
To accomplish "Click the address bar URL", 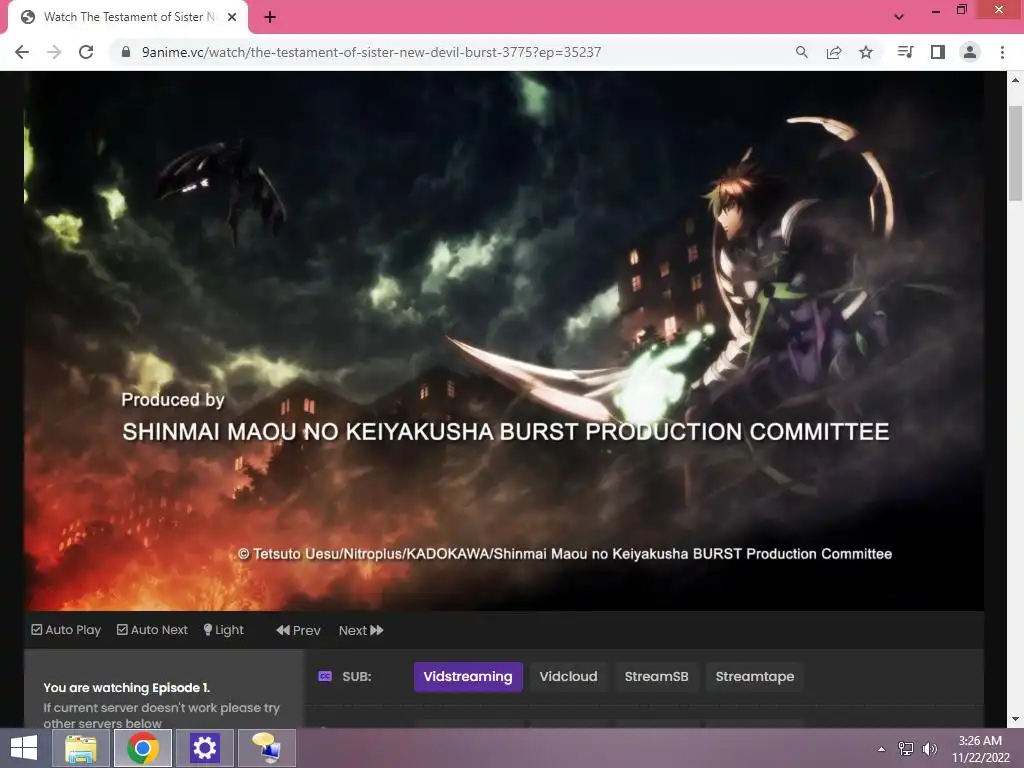I will [371, 52].
